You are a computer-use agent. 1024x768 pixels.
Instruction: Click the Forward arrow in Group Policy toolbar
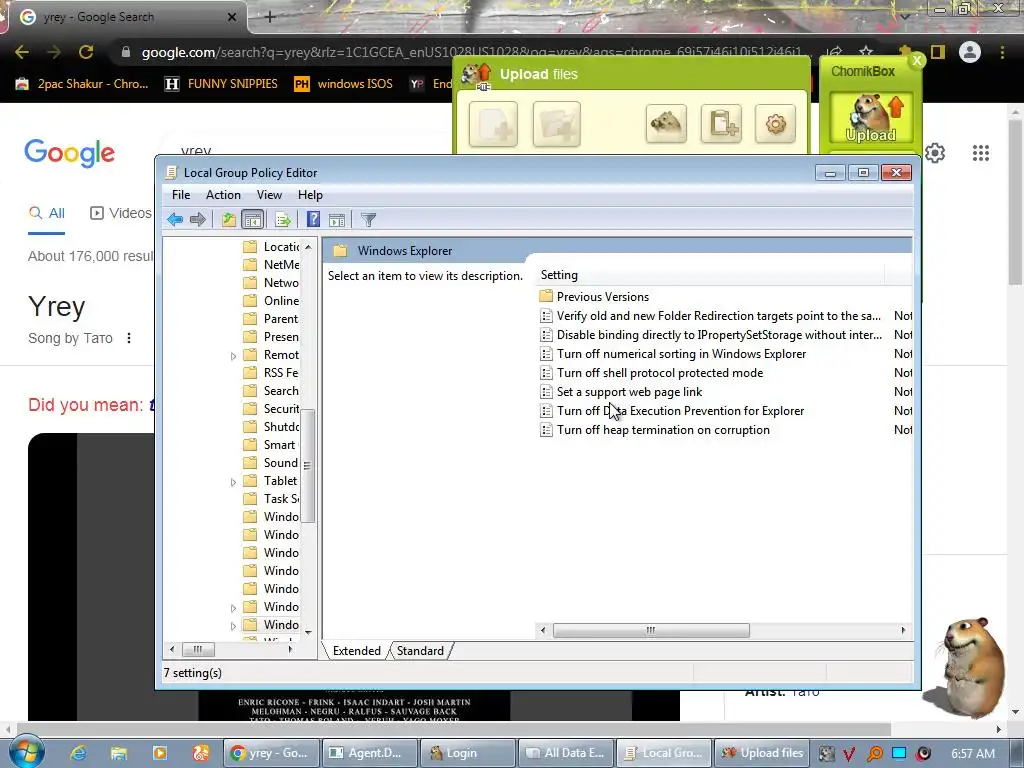click(x=198, y=219)
